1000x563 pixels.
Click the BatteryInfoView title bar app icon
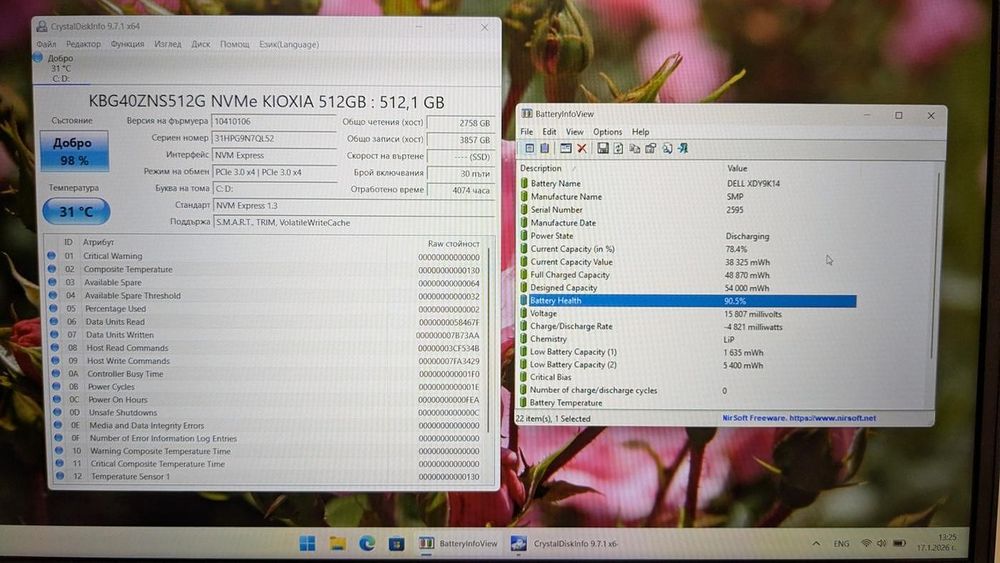[527, 113]
